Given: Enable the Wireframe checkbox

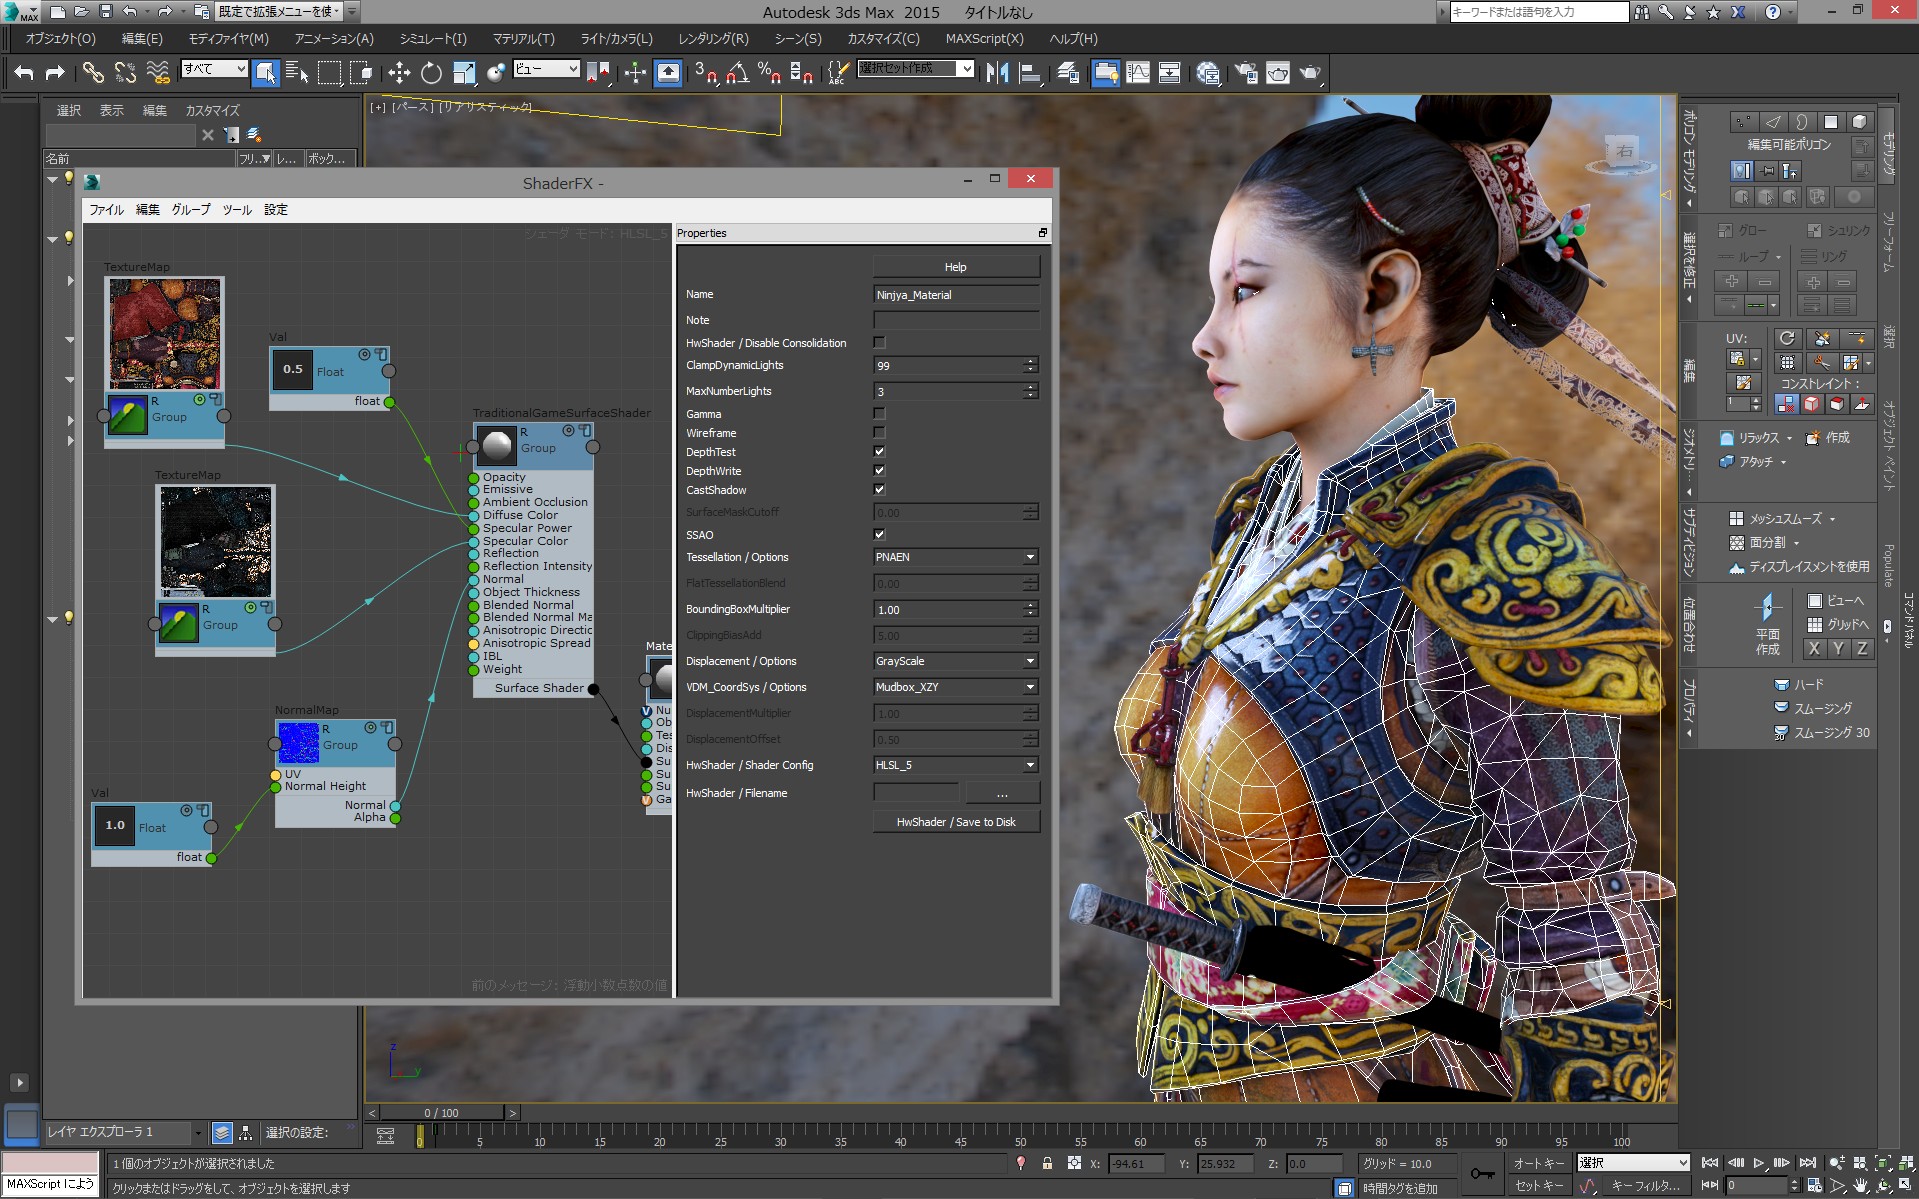Looking at the screenshot, I should click(879, 432).
